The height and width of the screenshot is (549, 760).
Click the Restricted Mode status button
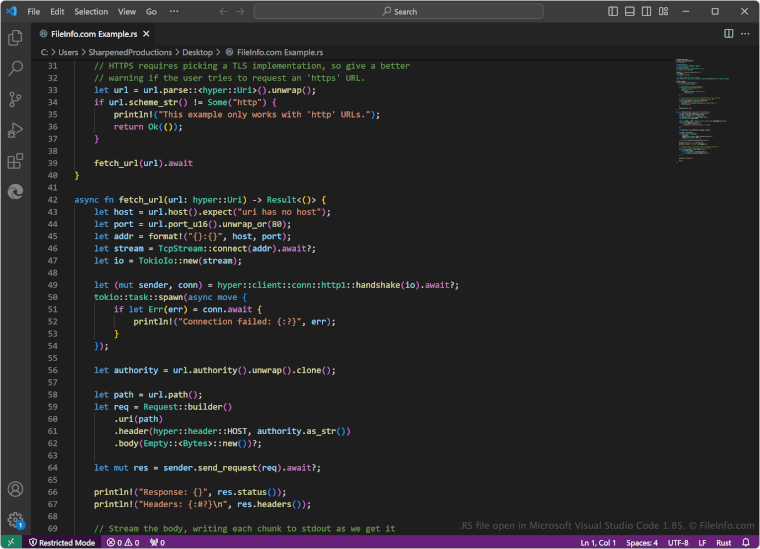pos(62,542)
